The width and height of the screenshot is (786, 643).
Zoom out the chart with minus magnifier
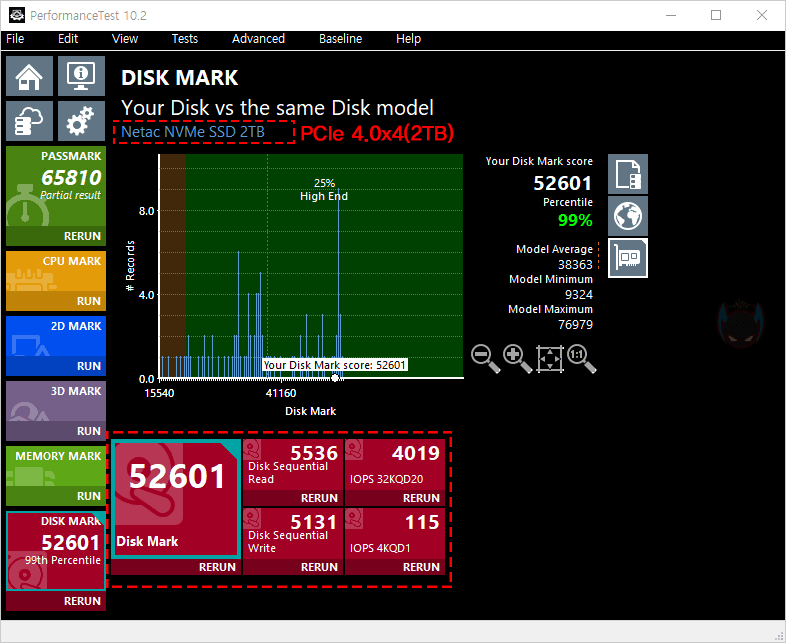coord(485,359)
